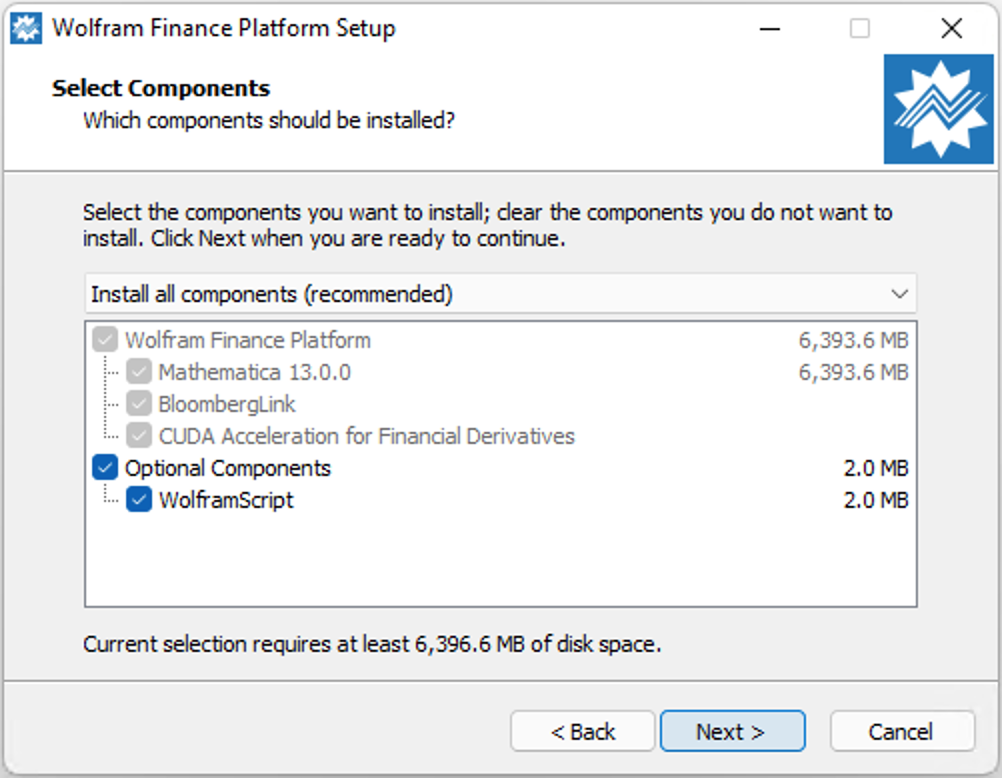Click the Next button to continue
The height and width of the screenshot is (778, 1002).
coord(732,731)
